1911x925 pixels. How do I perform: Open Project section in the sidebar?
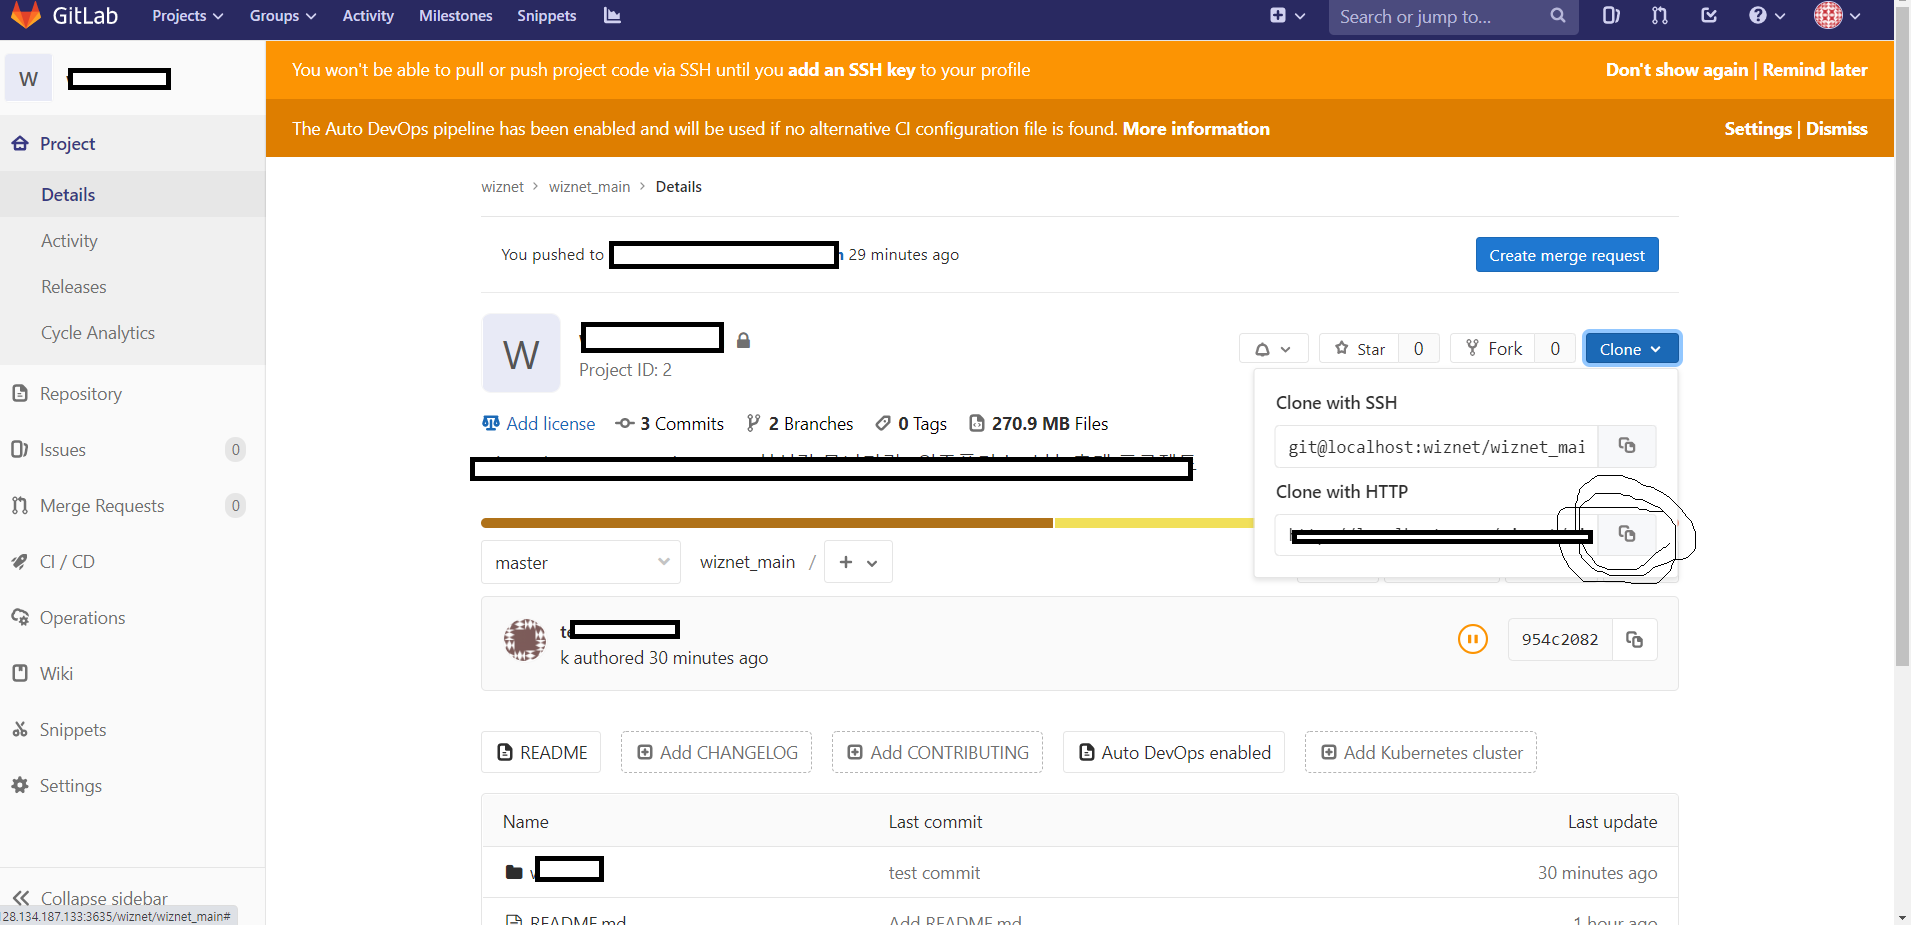tap(132, 144)
